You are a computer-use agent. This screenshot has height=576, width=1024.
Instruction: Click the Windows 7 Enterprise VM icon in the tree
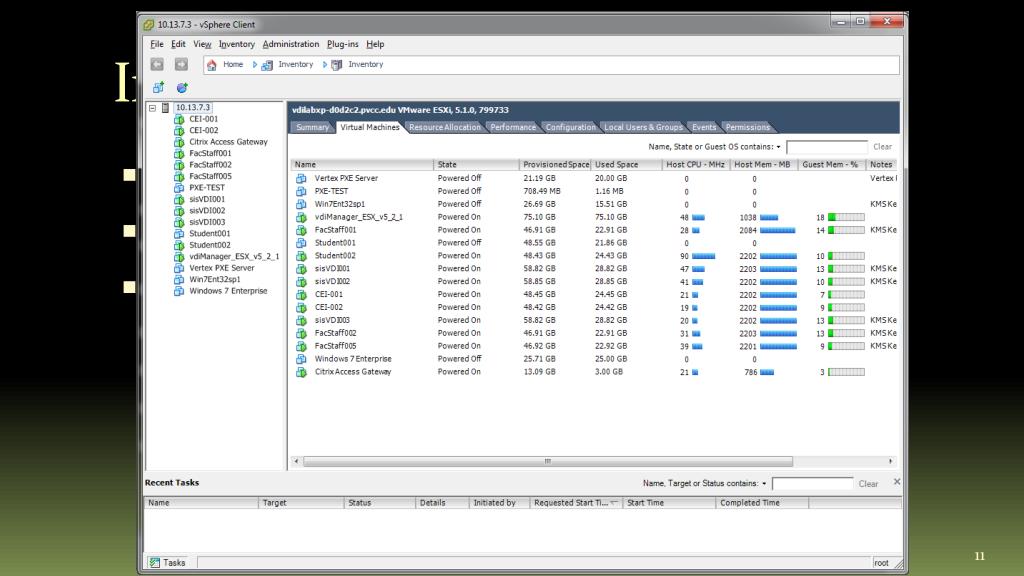(179, 291)
